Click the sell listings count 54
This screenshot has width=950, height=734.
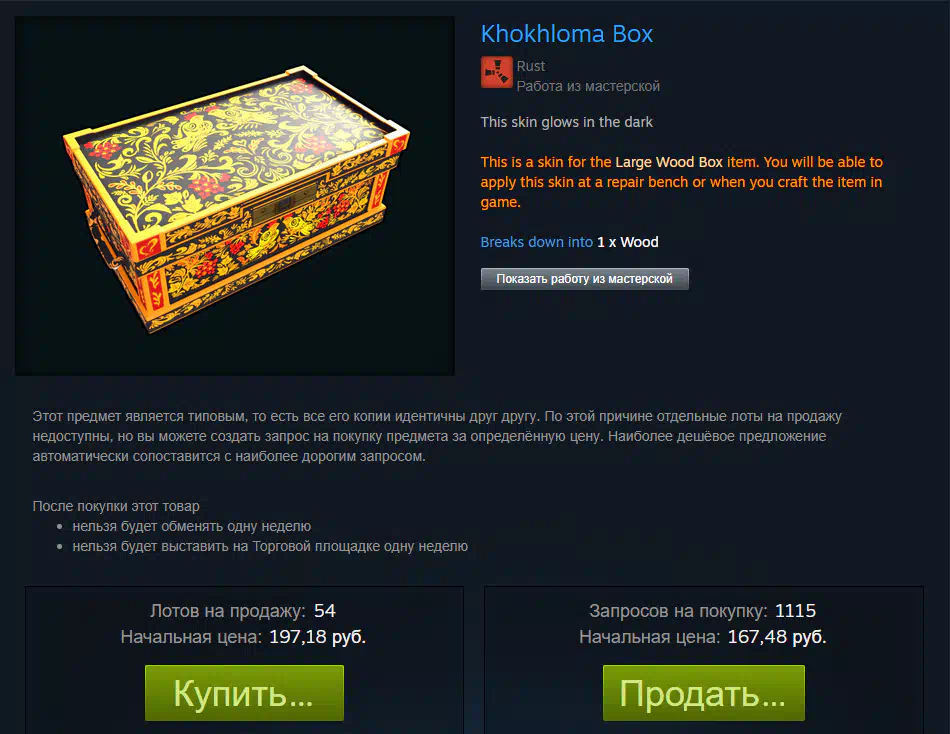point(325,610)
